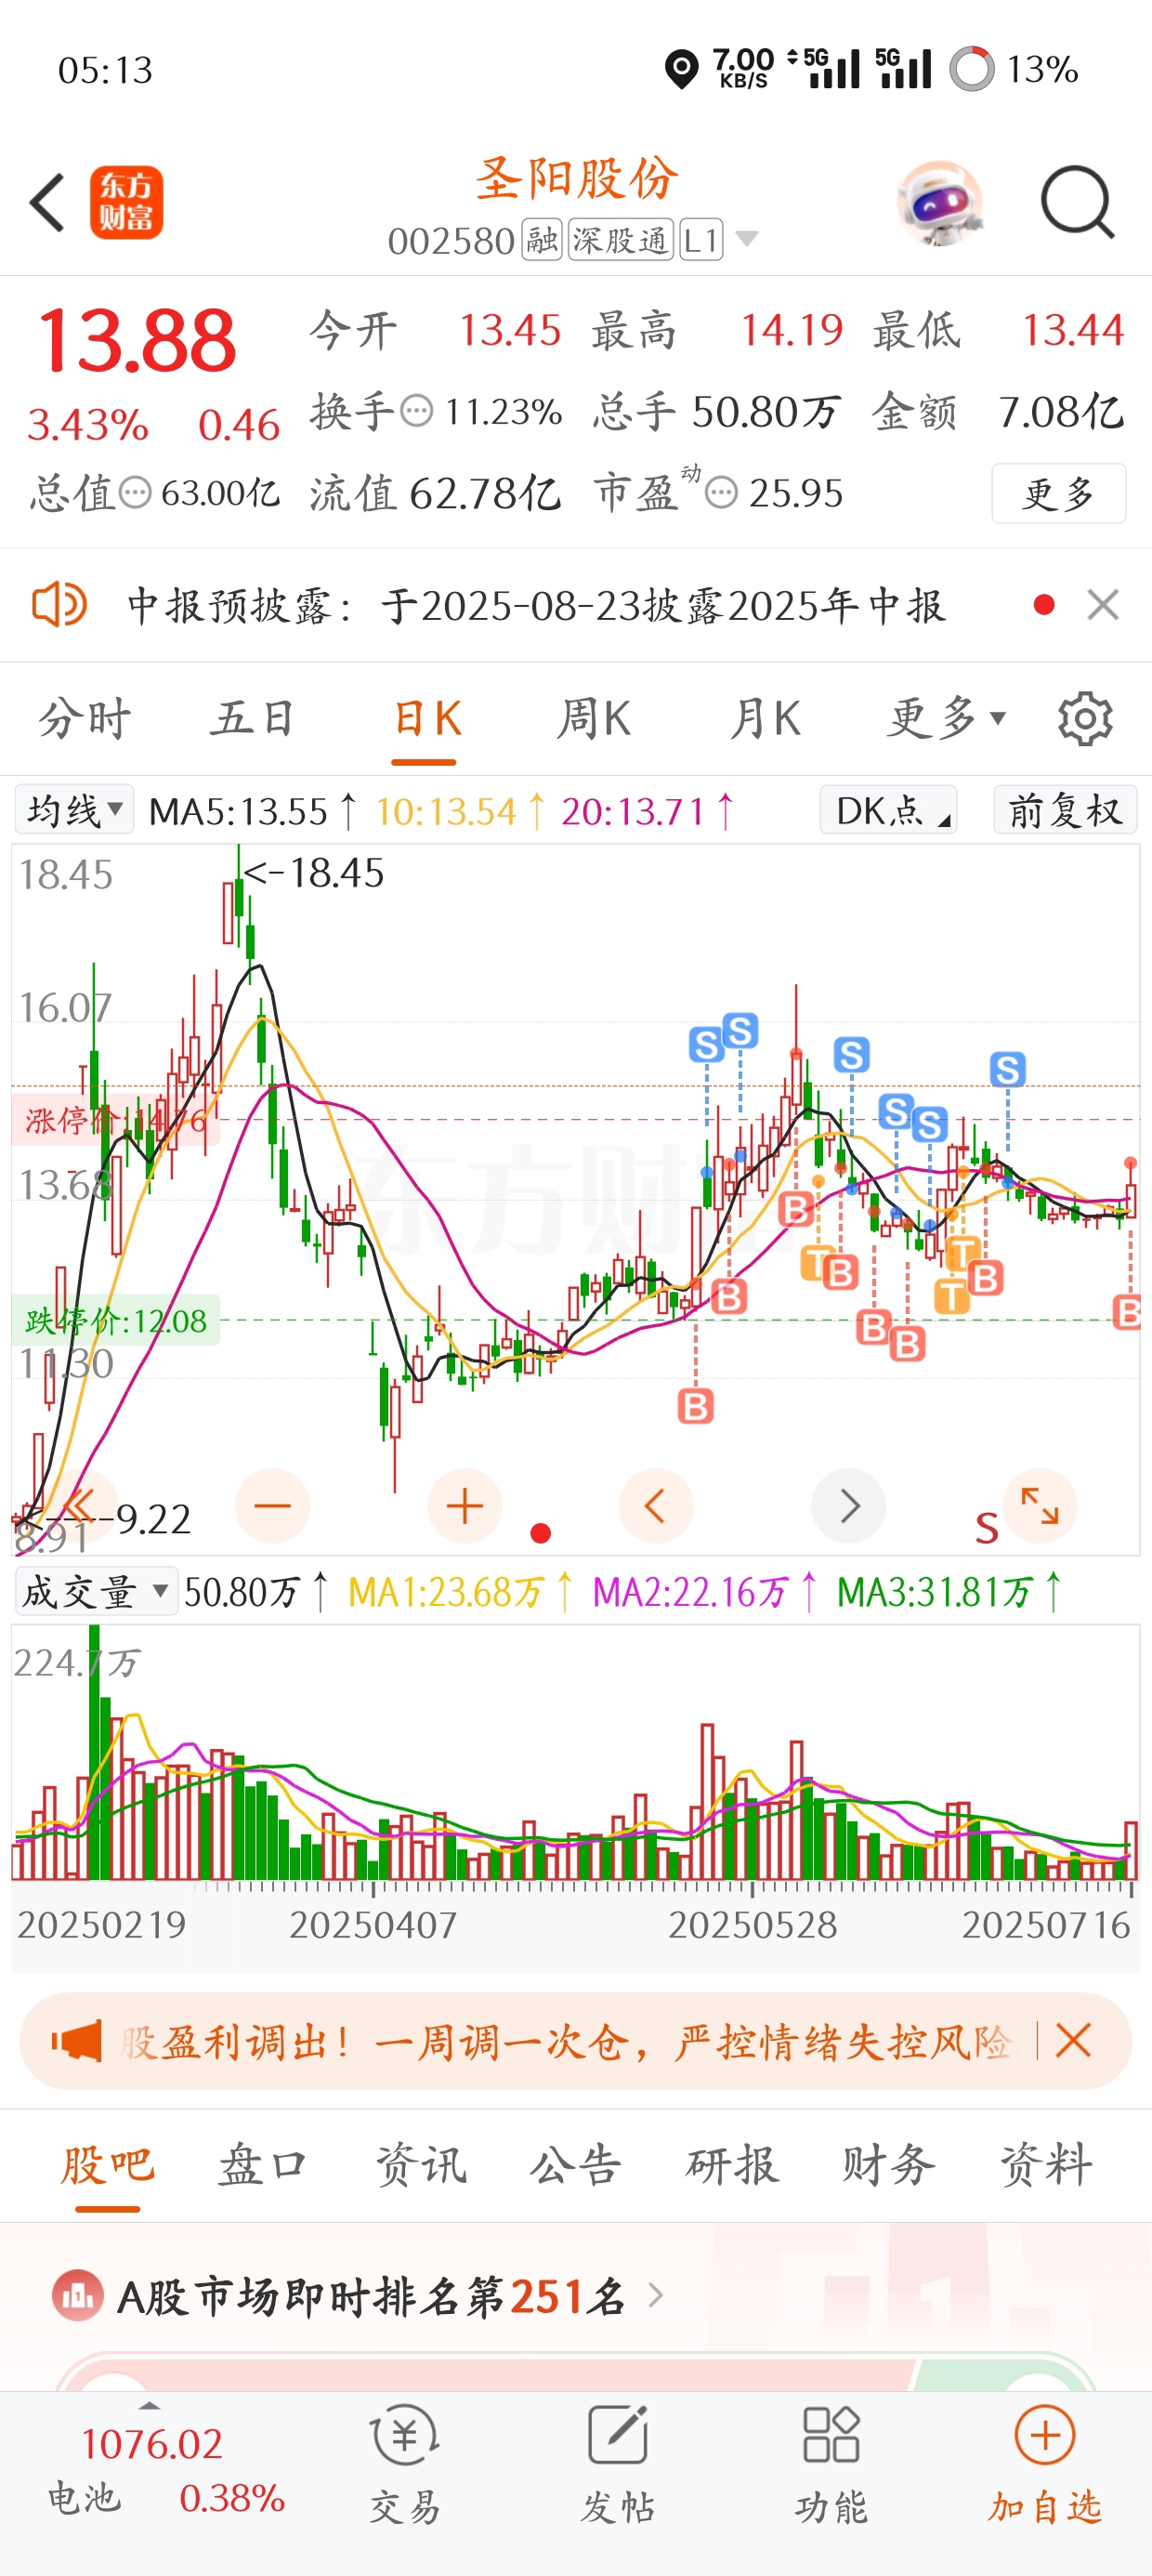
Task: Tap zoom out minus button on chart
Action: 272,1506
